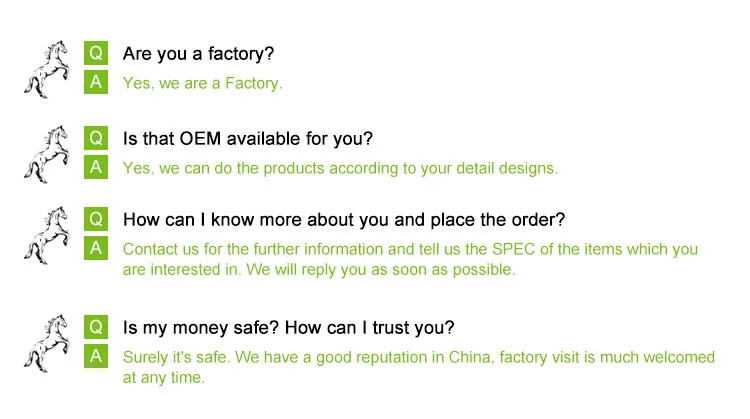Click the green A badge for 'Yes, we are a Factory.'

coord(96,82)
